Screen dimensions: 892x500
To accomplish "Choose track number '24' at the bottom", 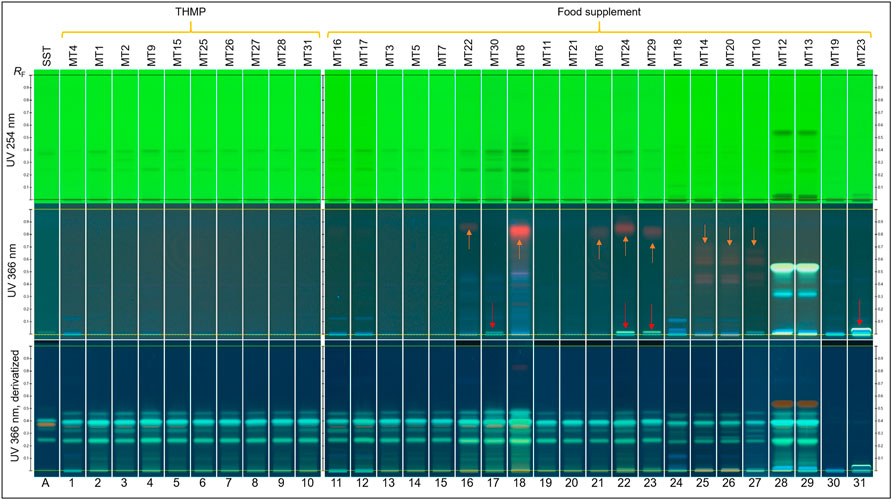I will (677, 484).
